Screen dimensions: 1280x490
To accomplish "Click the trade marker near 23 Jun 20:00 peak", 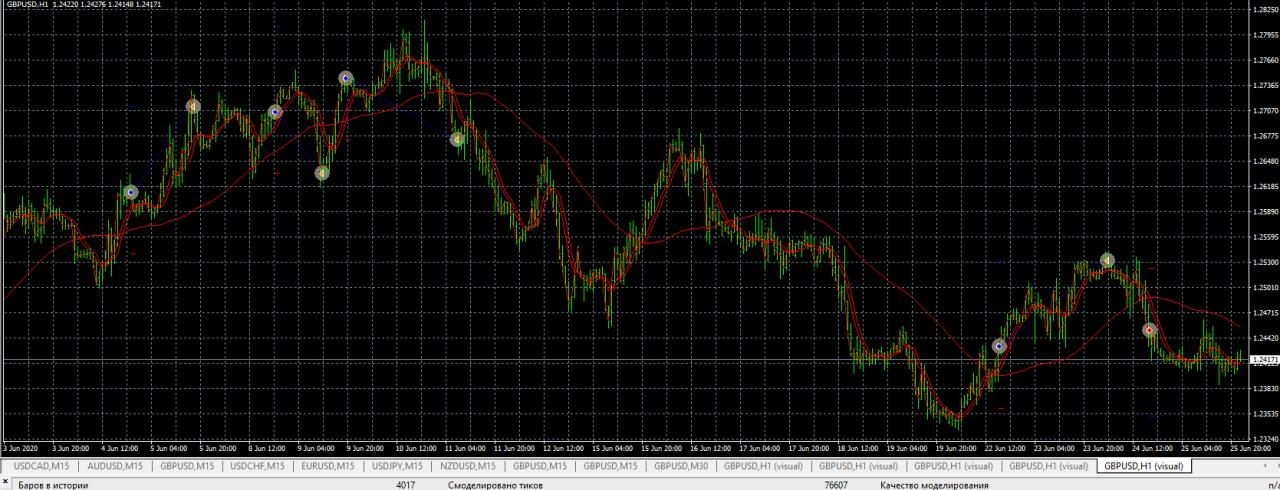I will (x=1107, y=260).
